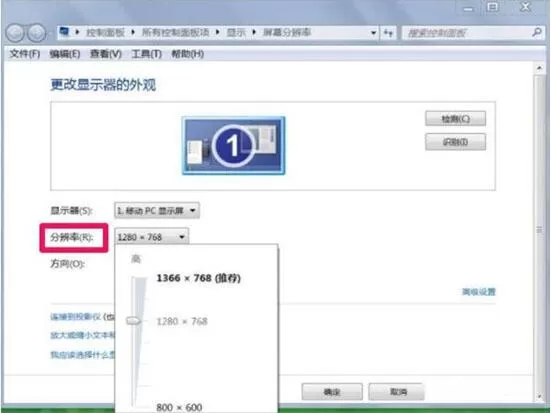Open the address bar history dropdown arrow

coord(373,33)
